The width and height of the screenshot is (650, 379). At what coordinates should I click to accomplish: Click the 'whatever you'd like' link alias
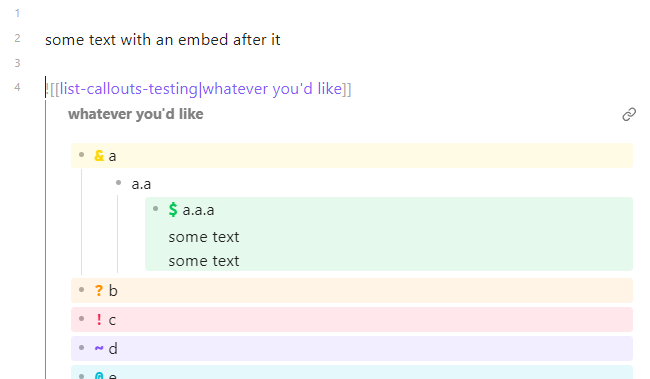point(272,89)
